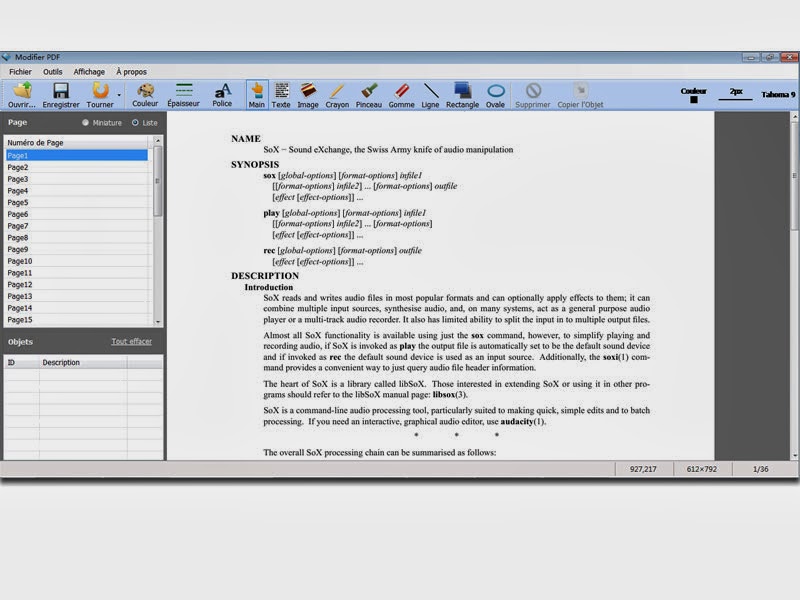The height and width of the screenshot is (600, 800).
Task: Expand the Tourner dropdown arrow
Action: point(119,95)
